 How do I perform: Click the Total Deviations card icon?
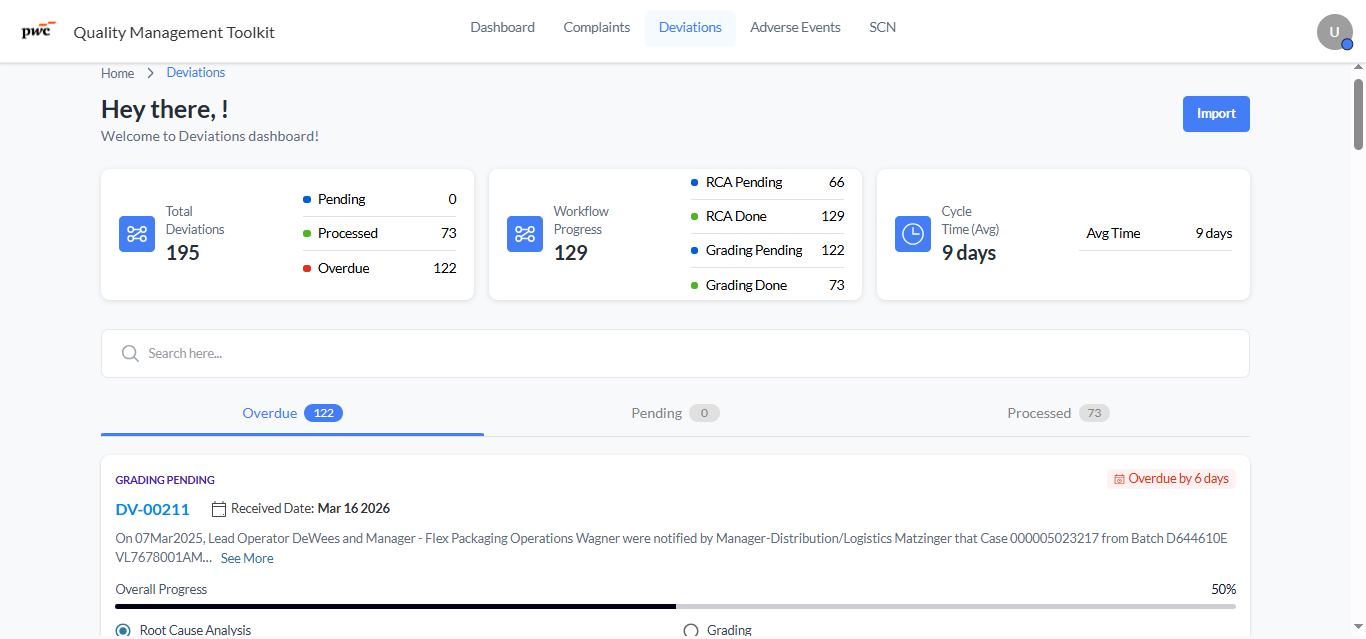click(x=137, y=234)
